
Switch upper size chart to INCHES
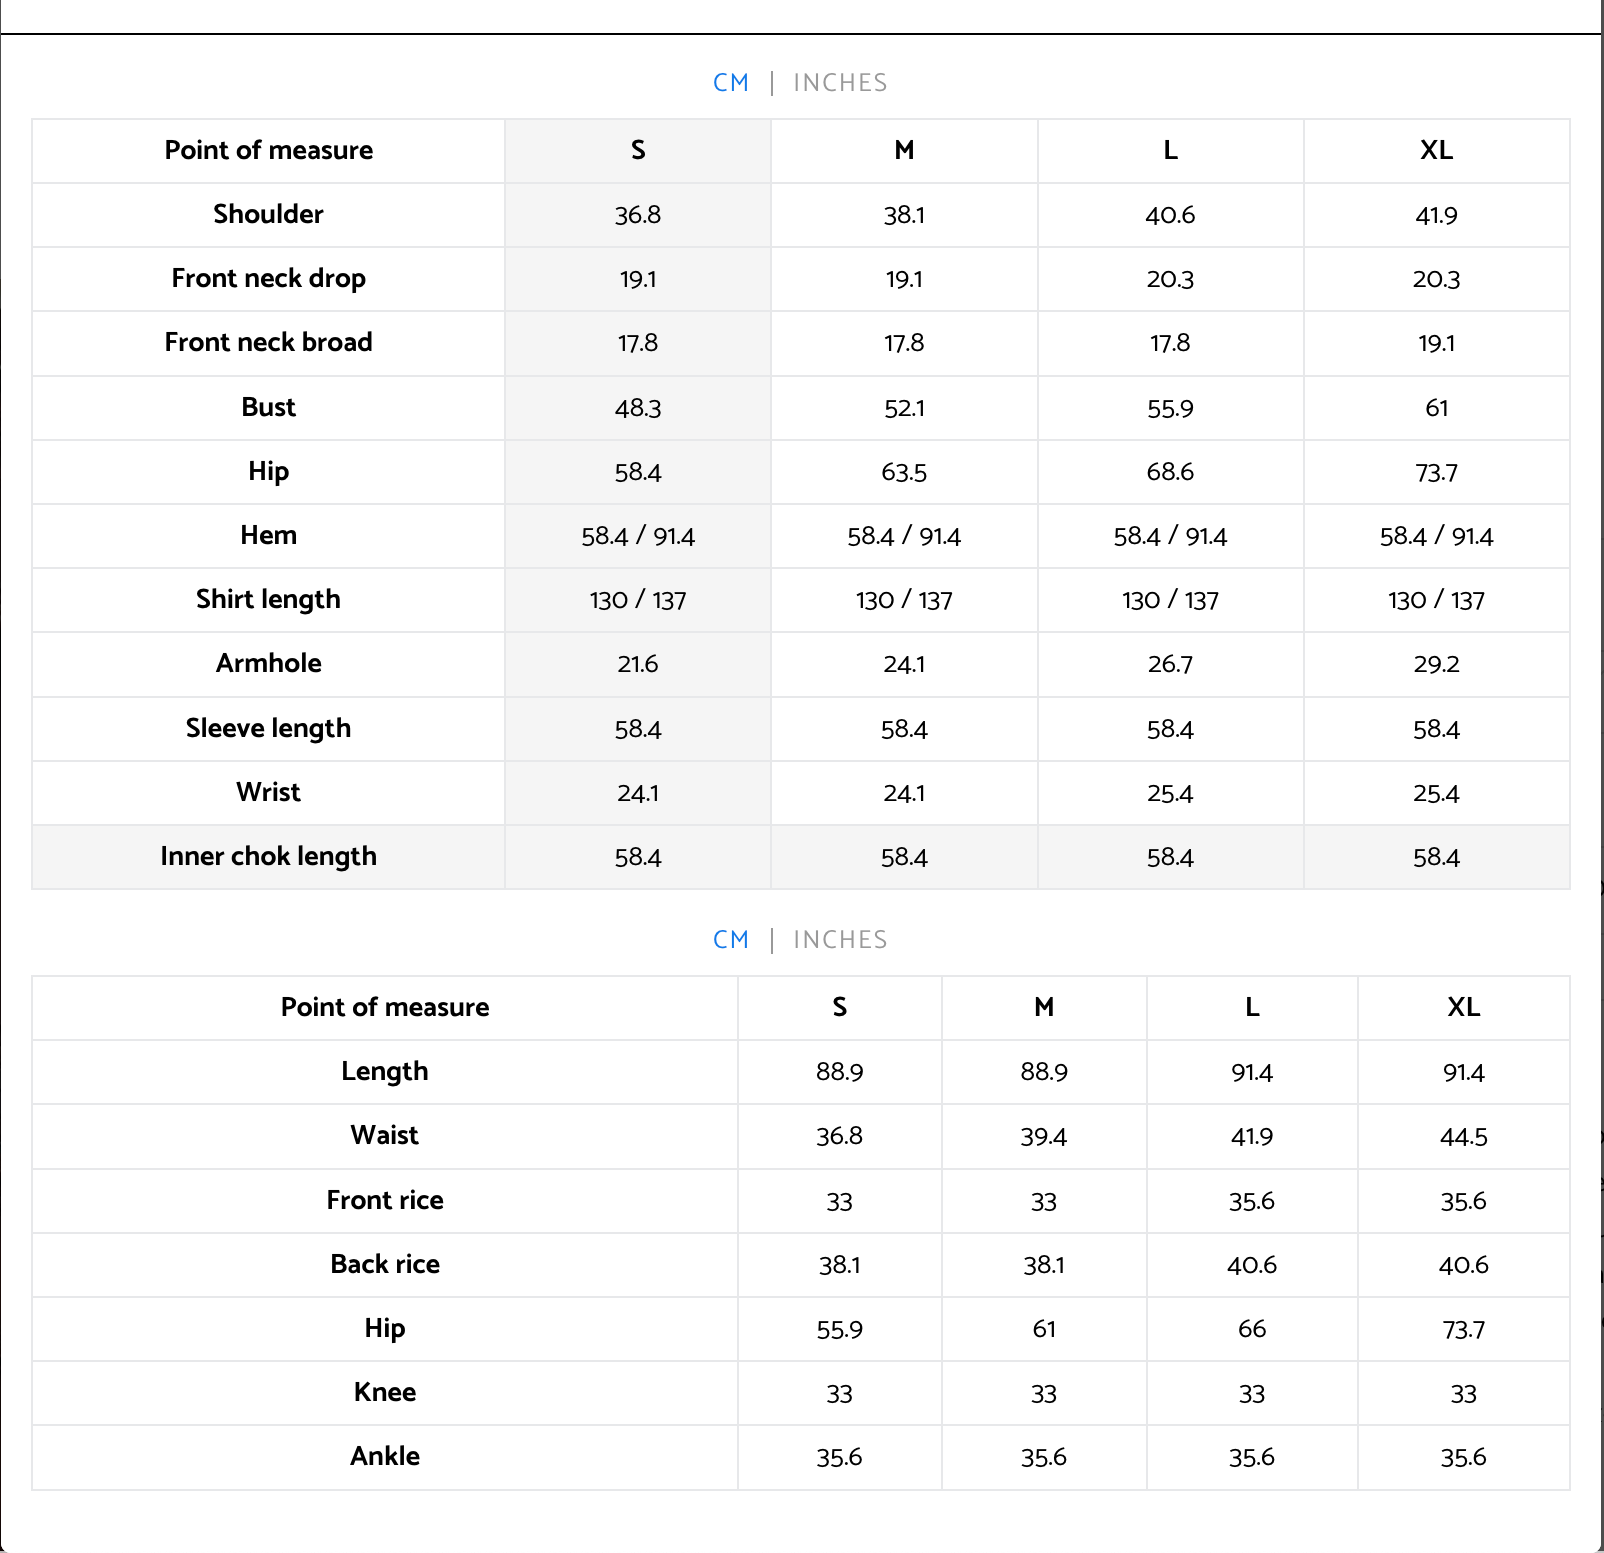[x=840, y=83]
